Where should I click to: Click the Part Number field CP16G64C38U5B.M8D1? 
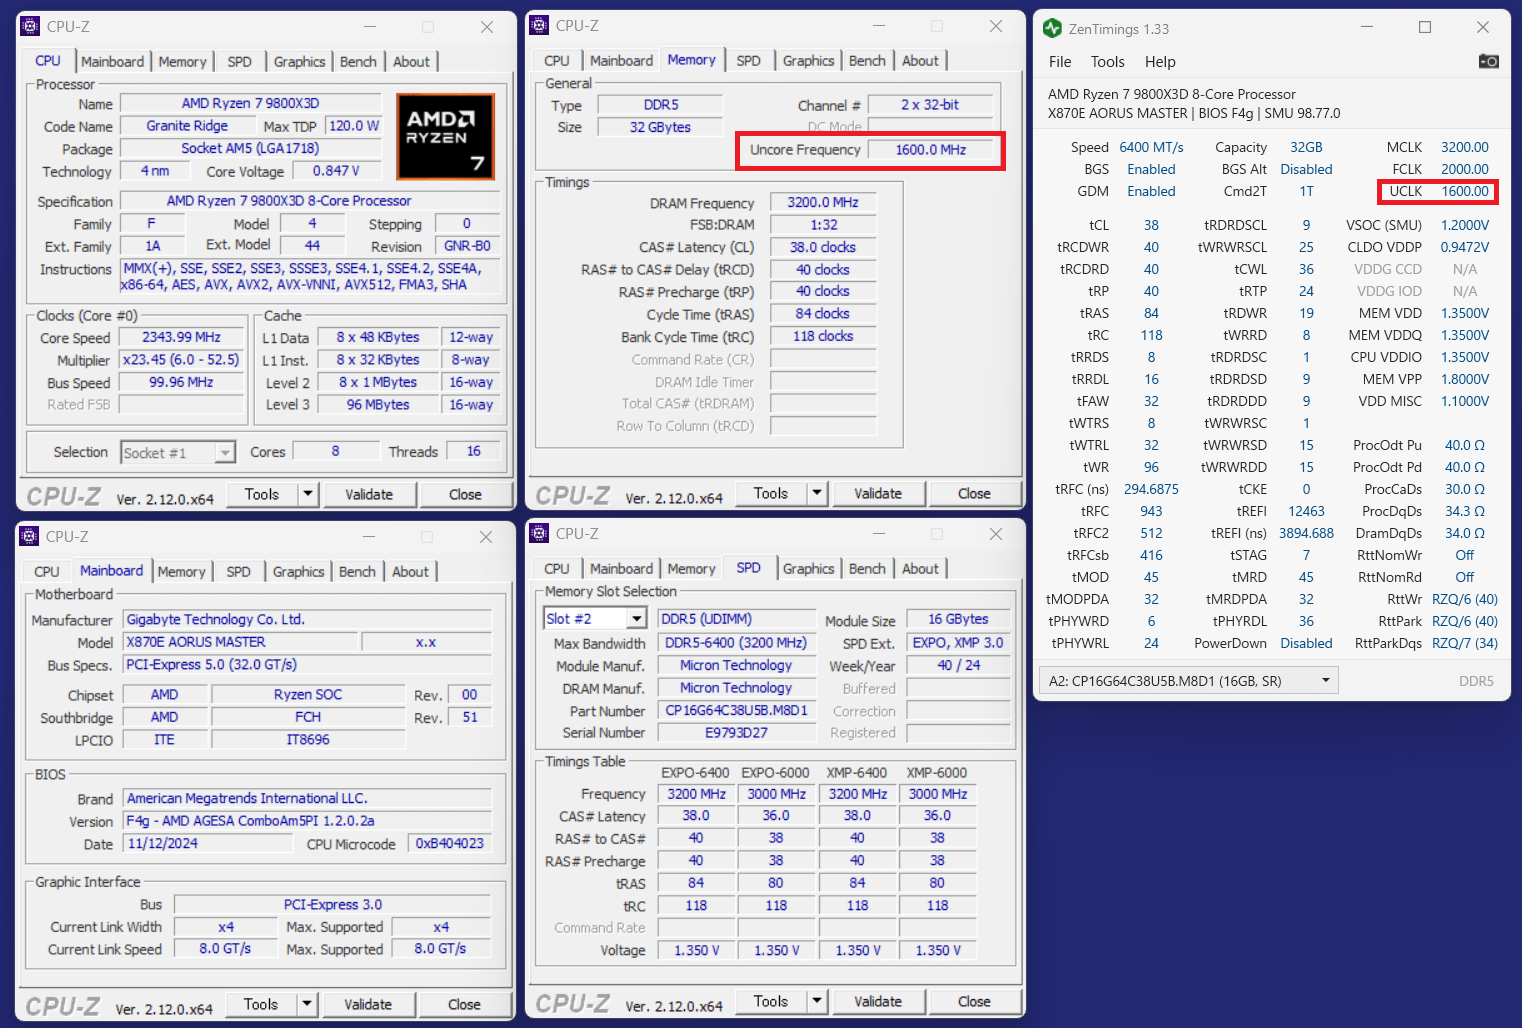point(736,711)
